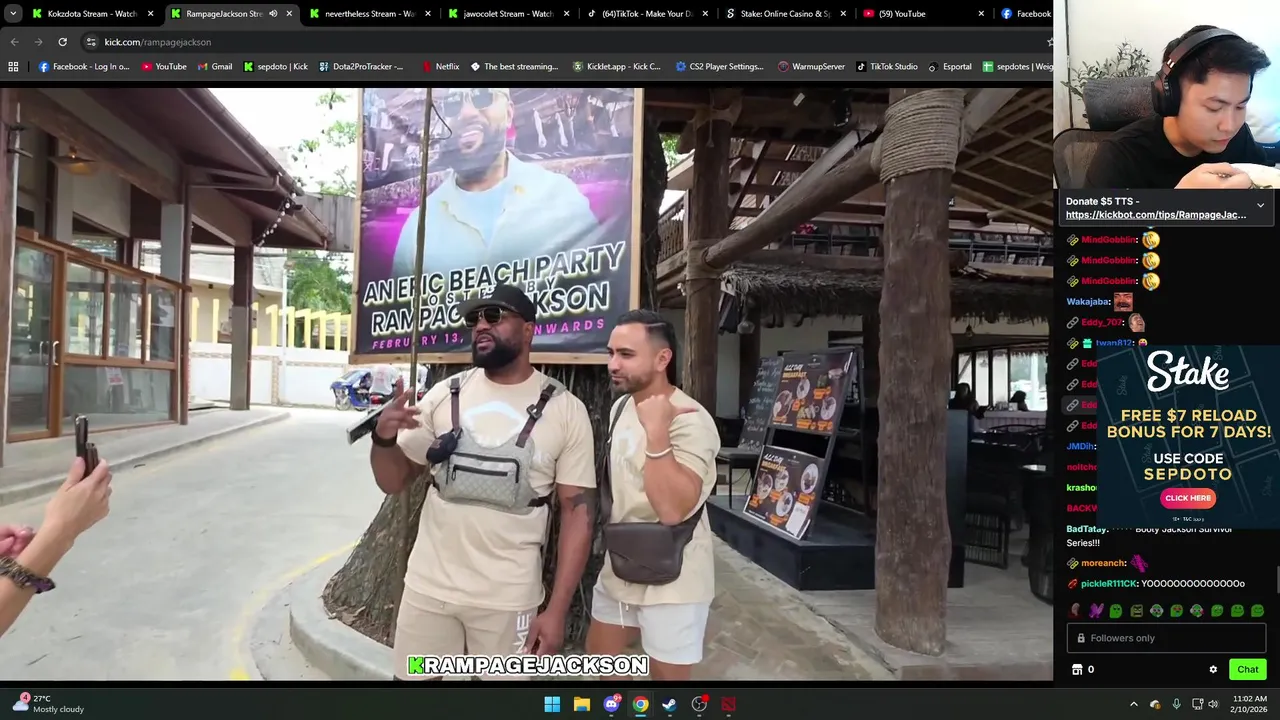The image size is (1280, 720).
Task: View site information icon in address bar
Action: click(x=91, y=42)
